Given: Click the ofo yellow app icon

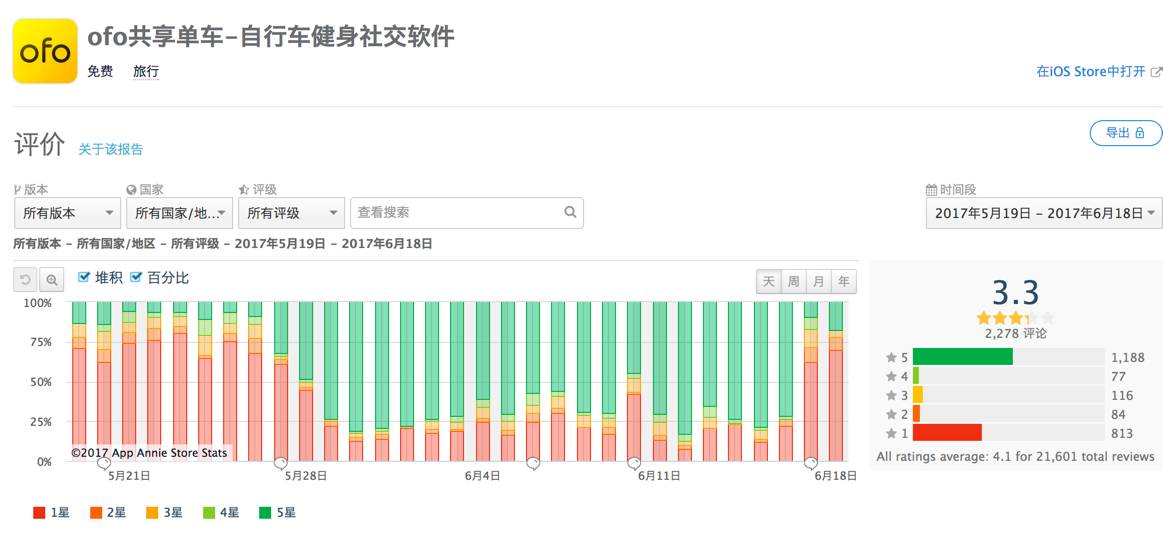Looking at the screenshot, I should 45,50.
